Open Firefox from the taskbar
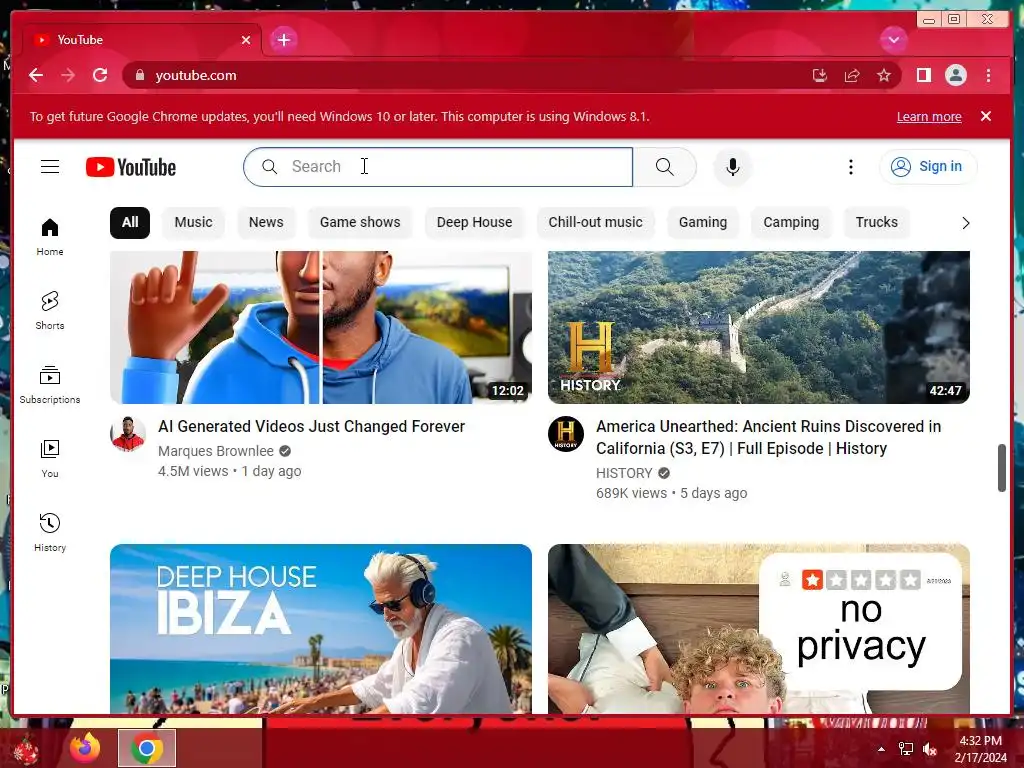 coord(86,748)
